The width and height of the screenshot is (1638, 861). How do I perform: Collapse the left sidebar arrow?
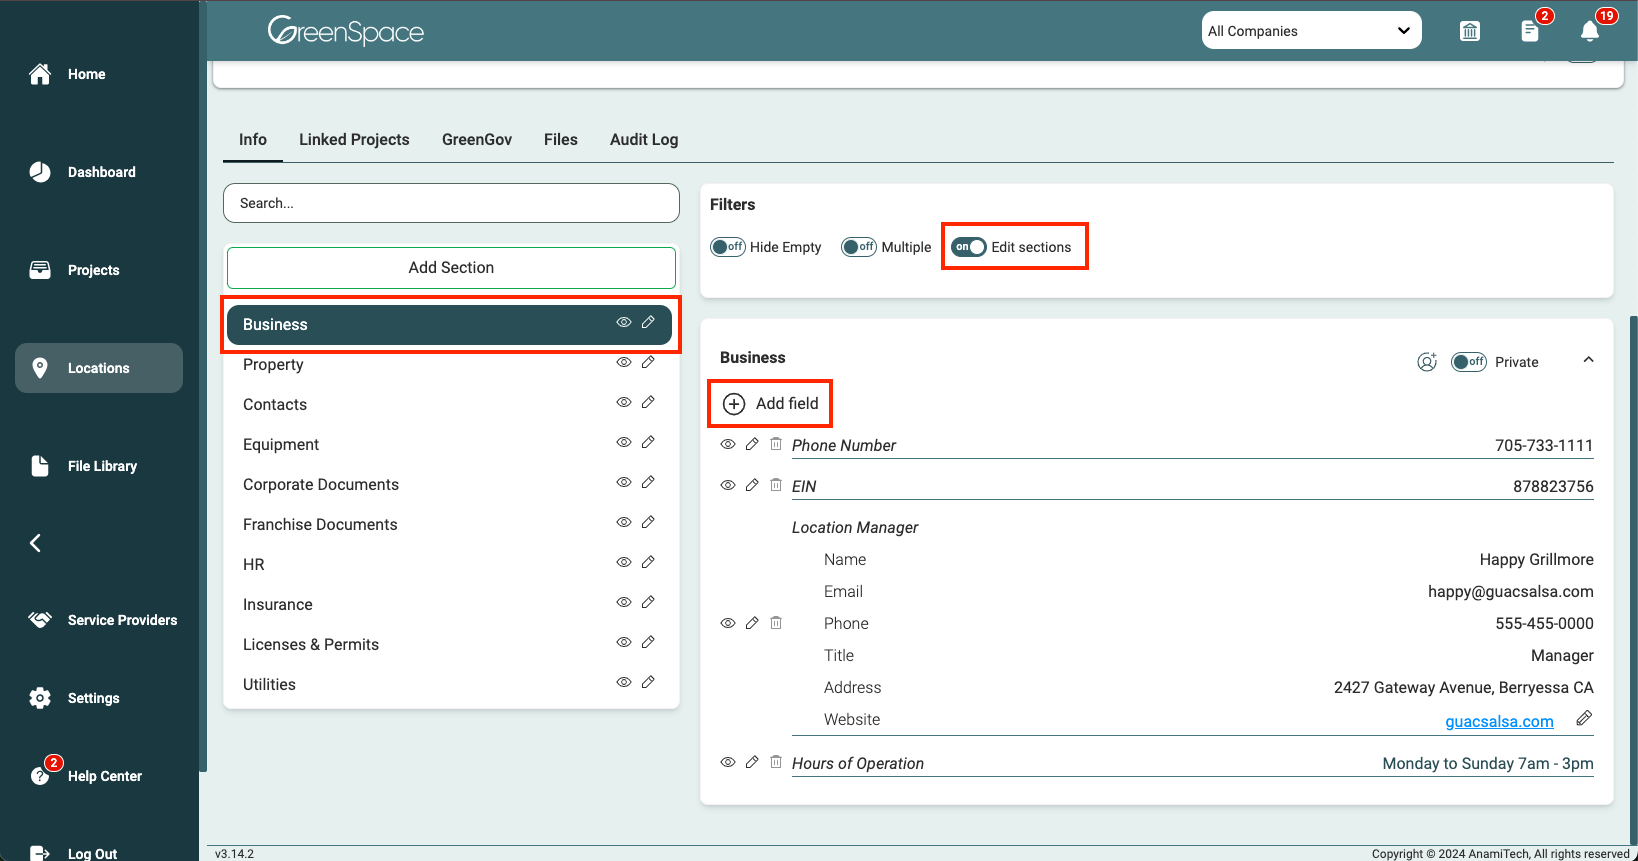pos(36,543)
